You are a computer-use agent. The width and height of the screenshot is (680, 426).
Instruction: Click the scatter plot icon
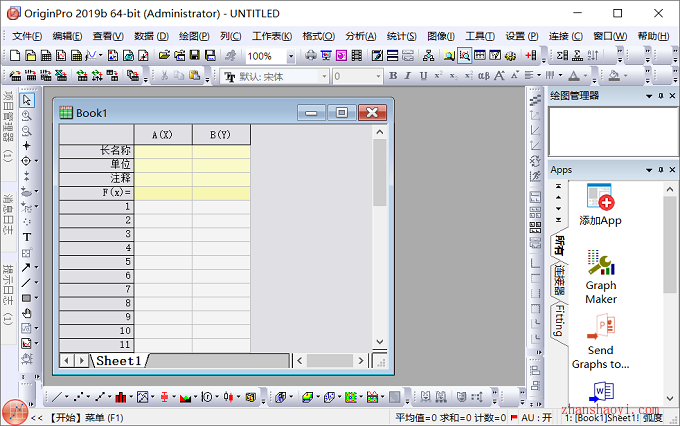coord(78,397)
